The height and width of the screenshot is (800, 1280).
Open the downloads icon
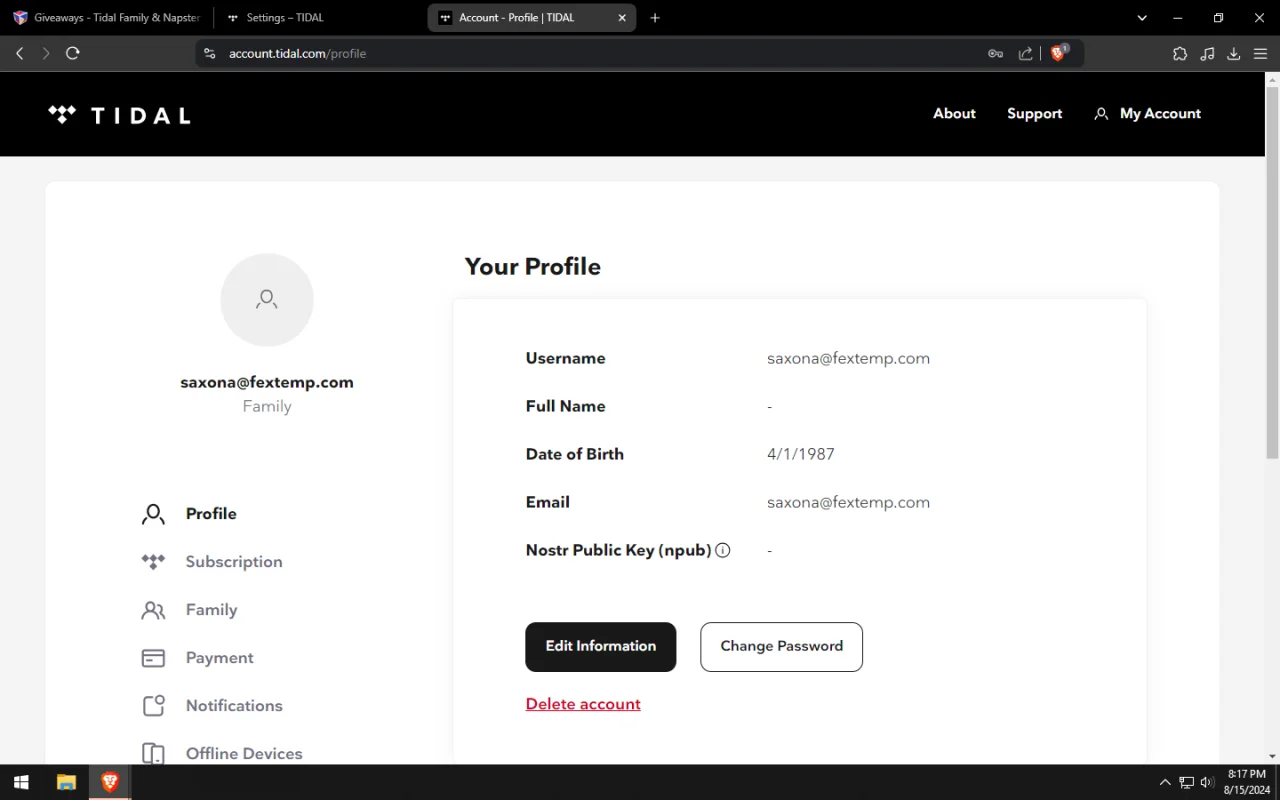pyautogui.click(x=1234, y=53)
